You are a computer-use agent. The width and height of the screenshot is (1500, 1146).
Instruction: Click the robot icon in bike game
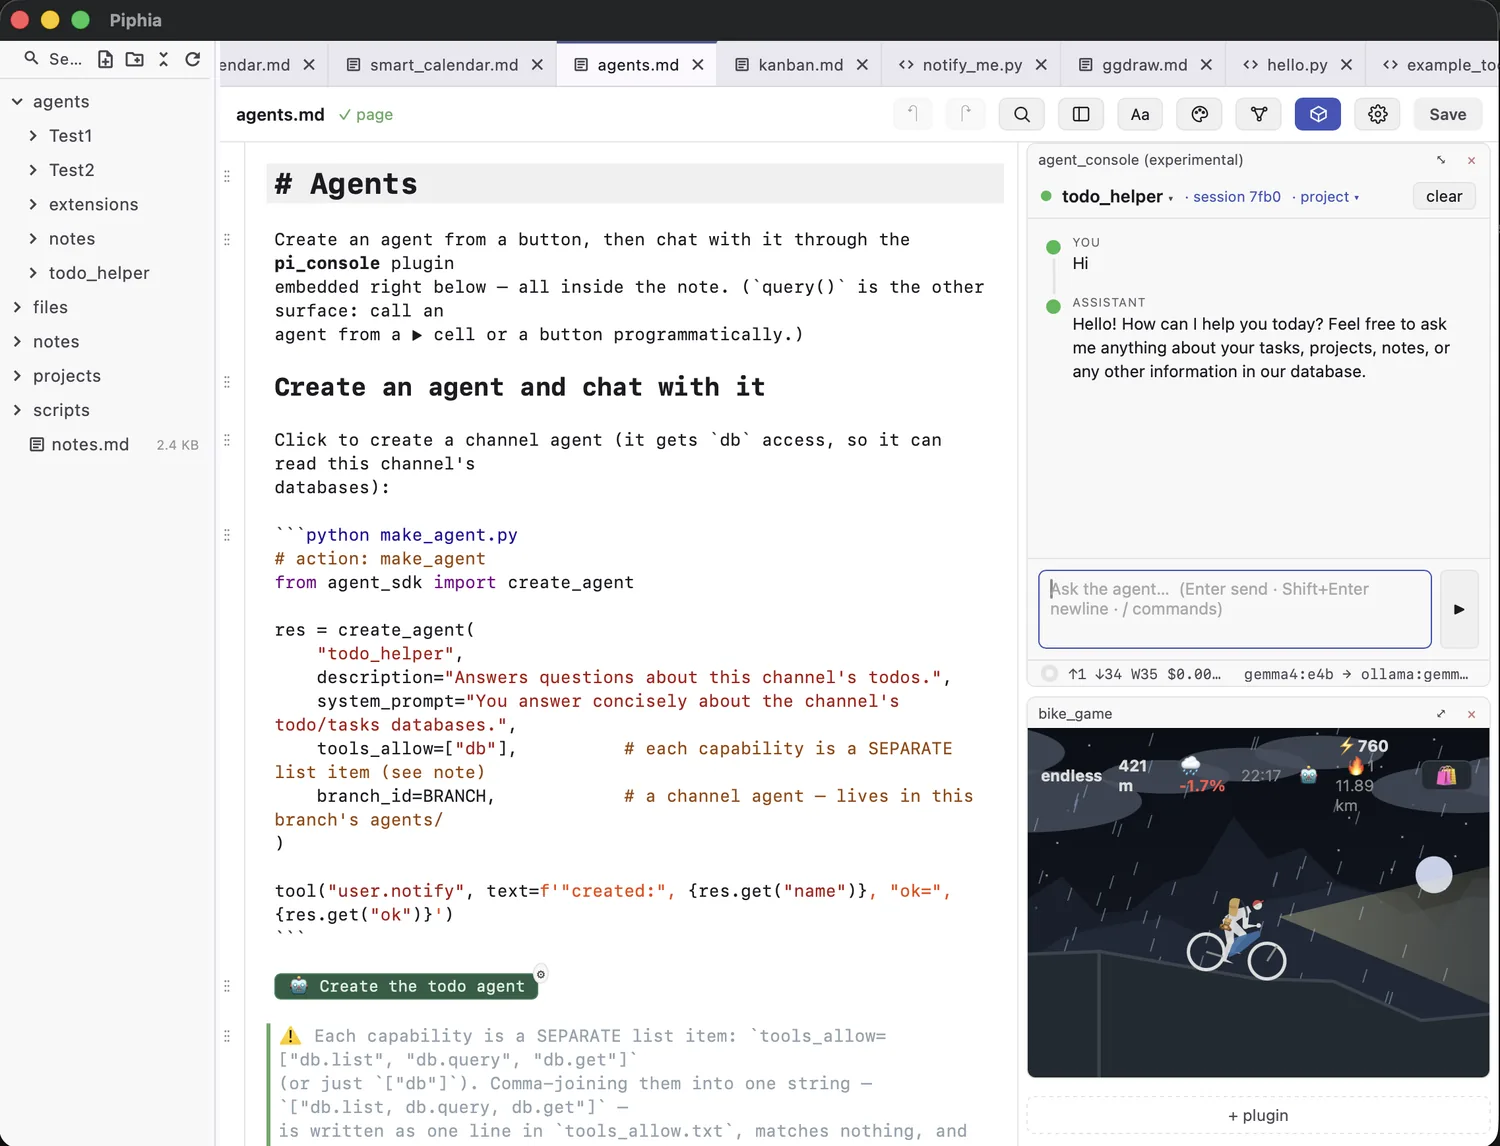1308,775
